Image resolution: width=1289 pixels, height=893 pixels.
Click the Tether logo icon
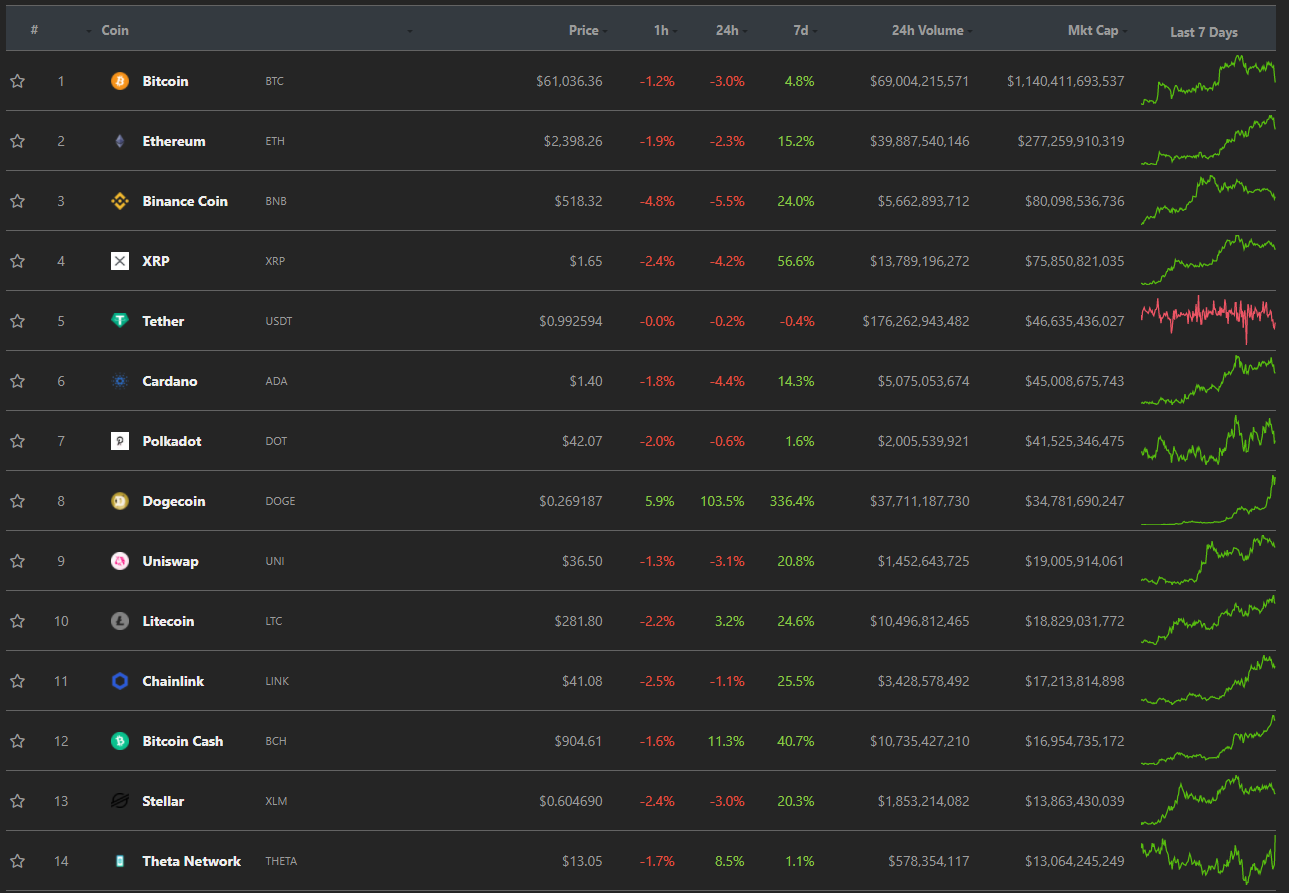point(120,321)
